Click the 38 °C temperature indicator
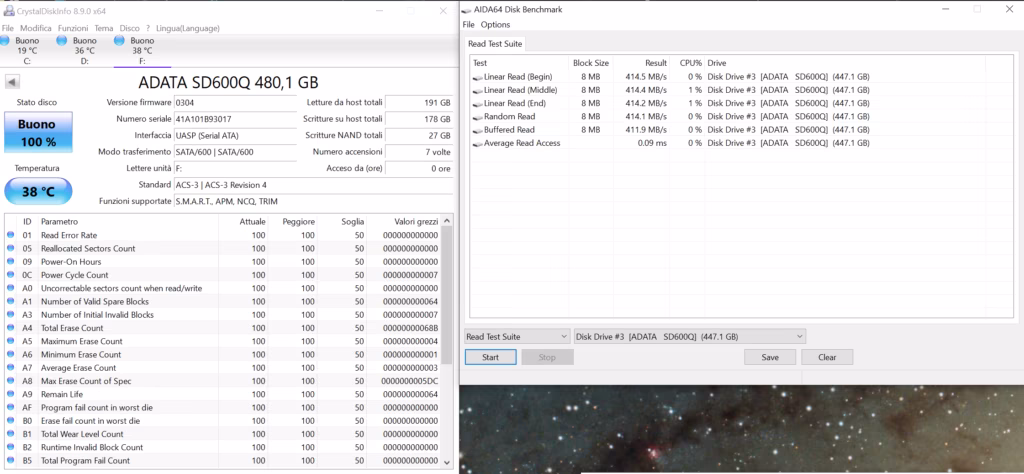 pos(39,192)
